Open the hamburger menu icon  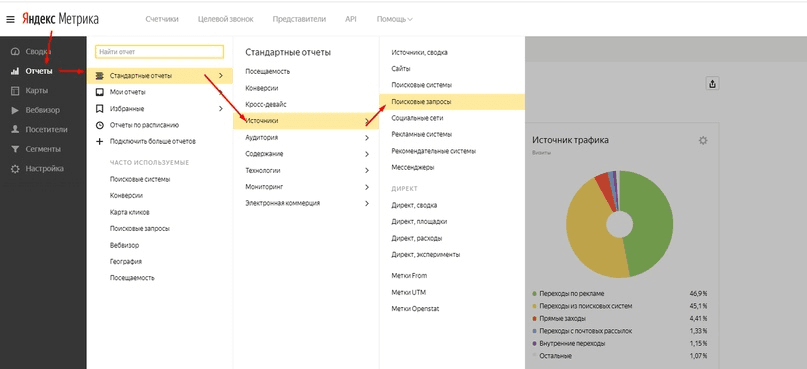coord(10,20)
